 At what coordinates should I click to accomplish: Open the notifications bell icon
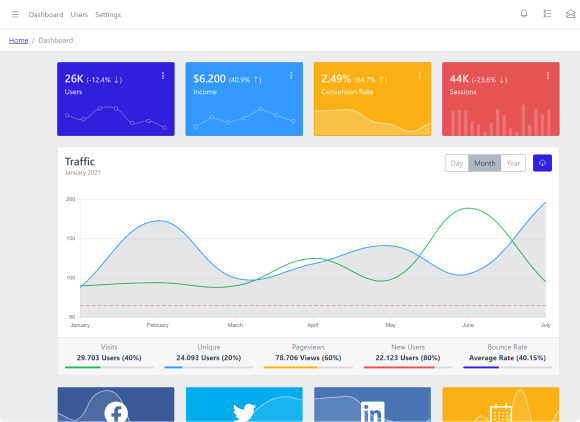tap(524, 14)
